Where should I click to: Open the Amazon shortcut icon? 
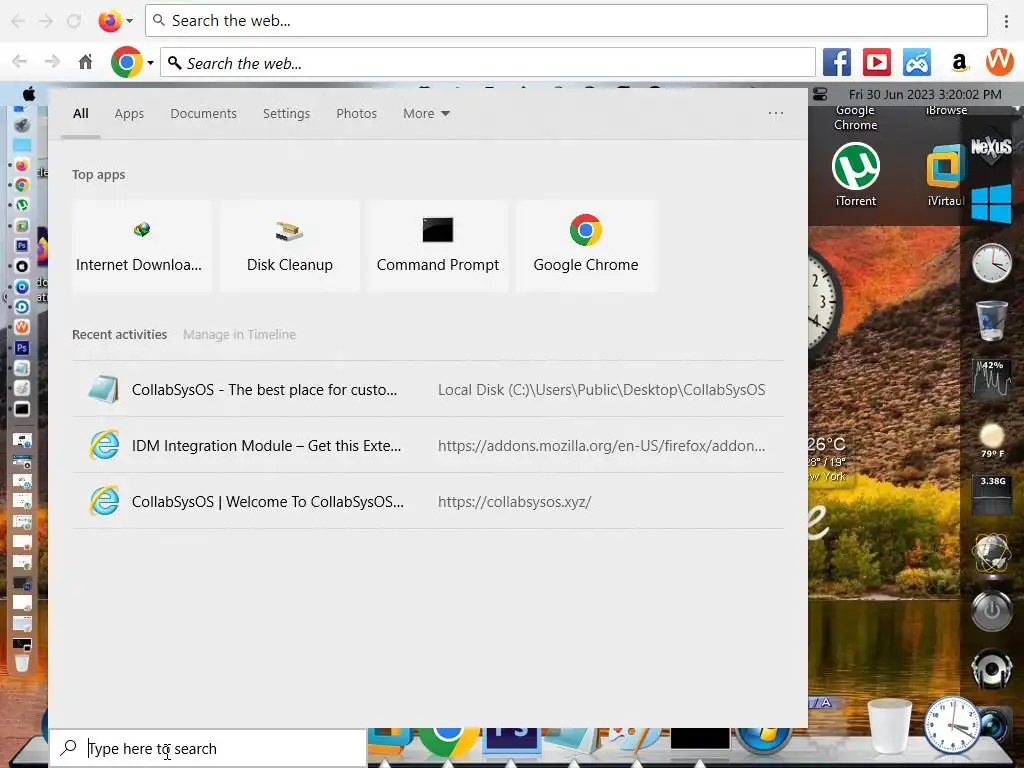point(959,63)
